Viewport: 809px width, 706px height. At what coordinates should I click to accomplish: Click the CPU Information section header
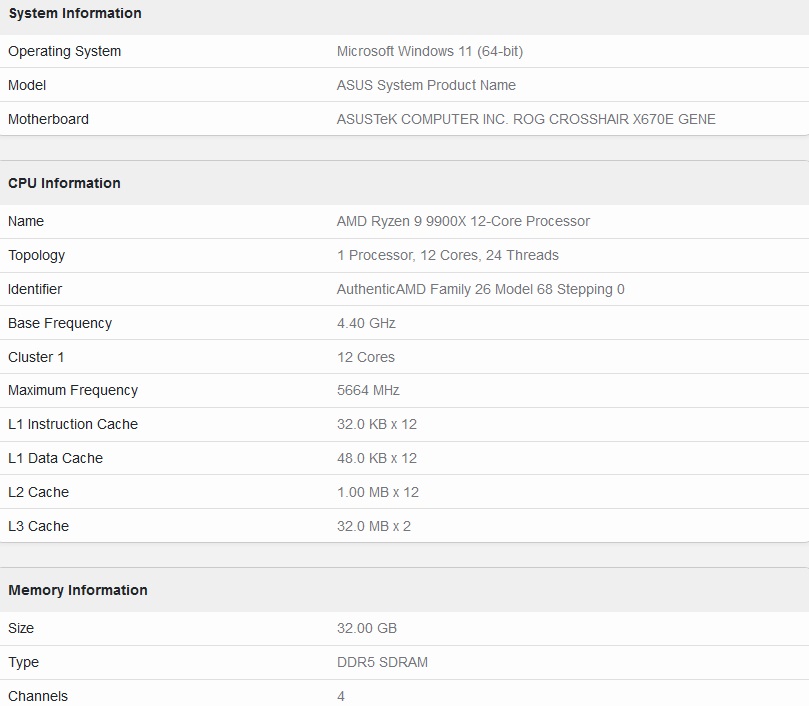coord(64,183)
